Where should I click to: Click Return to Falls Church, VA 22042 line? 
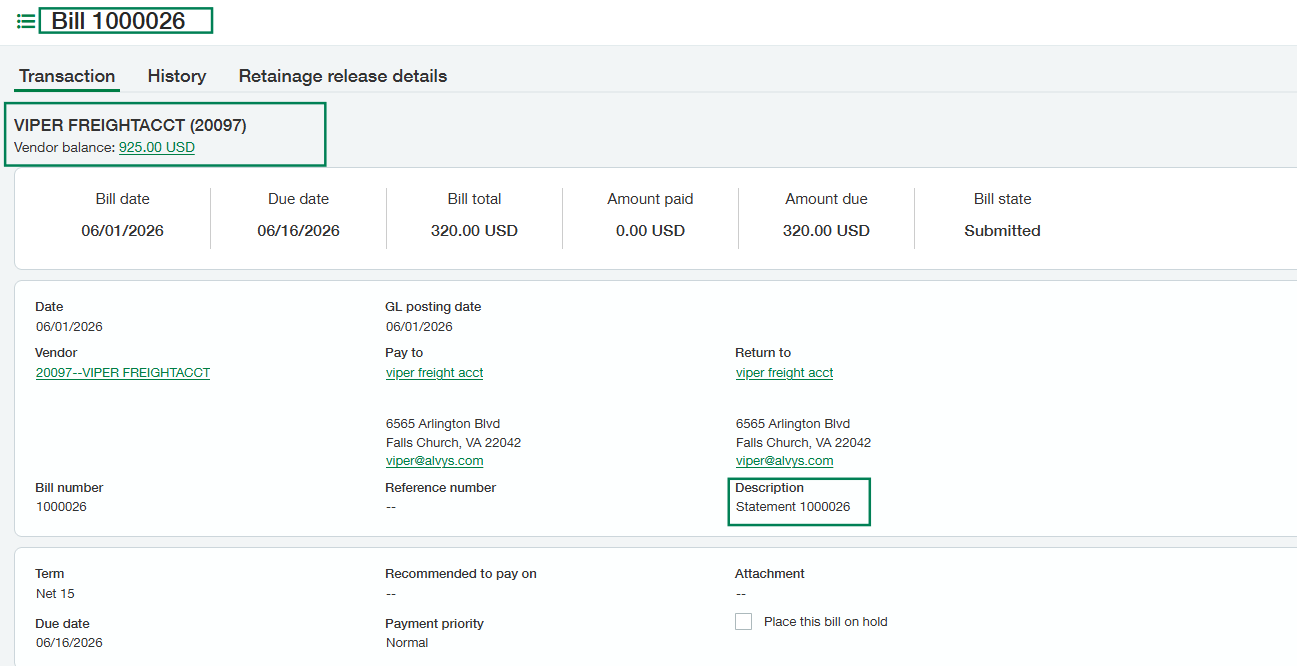(803, 443)
